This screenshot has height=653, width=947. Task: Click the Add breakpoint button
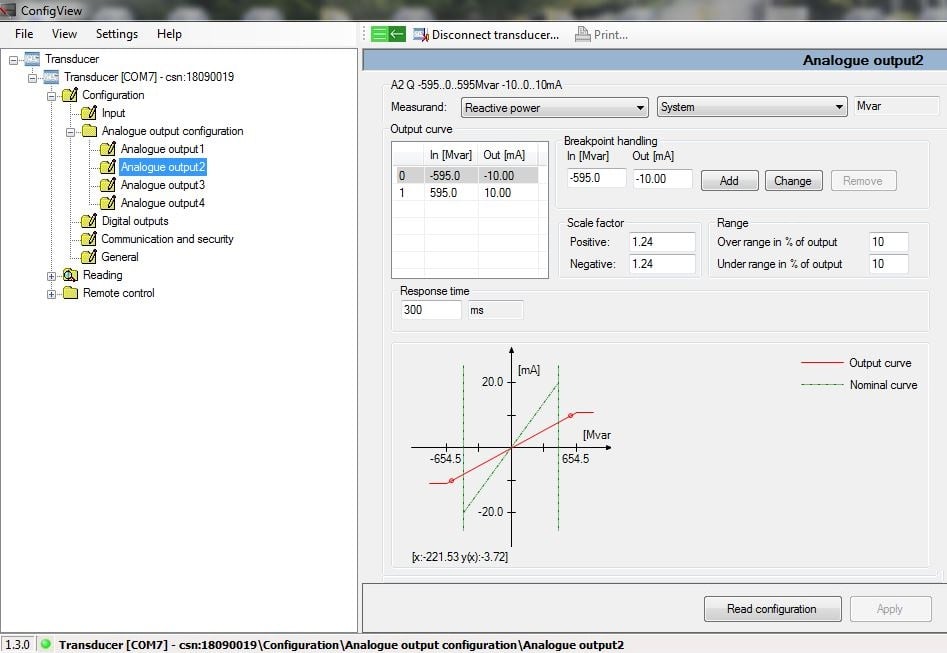(x=729, y=180)
